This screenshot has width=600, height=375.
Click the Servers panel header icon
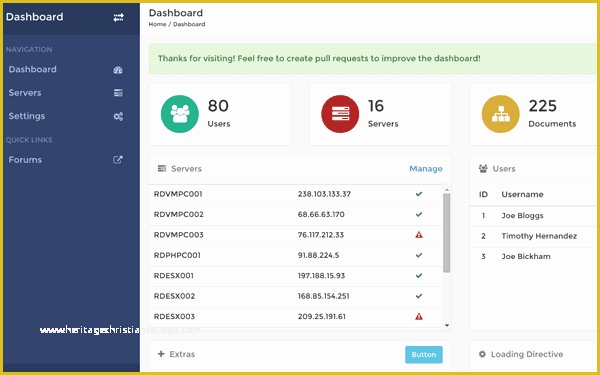[x=162, y=168]
